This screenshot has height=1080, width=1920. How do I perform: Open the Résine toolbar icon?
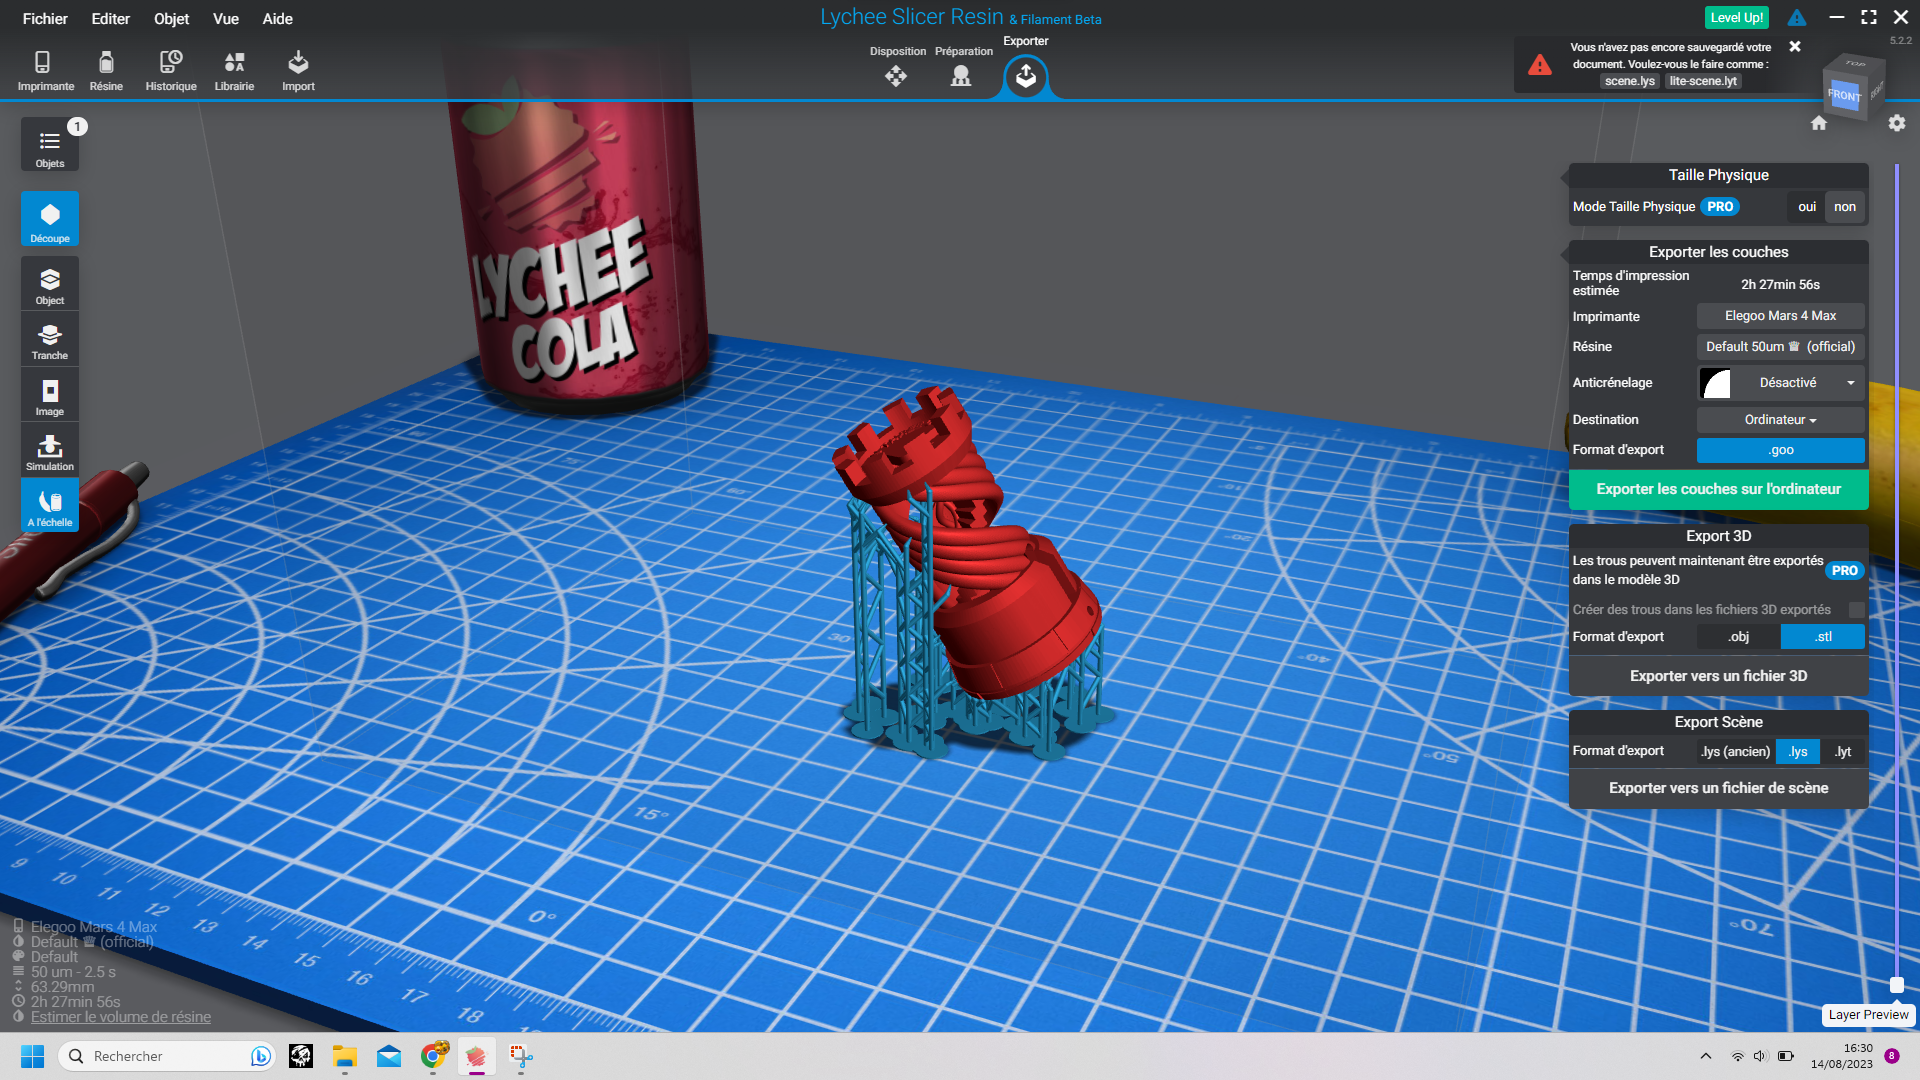click(x=106, y=70)
